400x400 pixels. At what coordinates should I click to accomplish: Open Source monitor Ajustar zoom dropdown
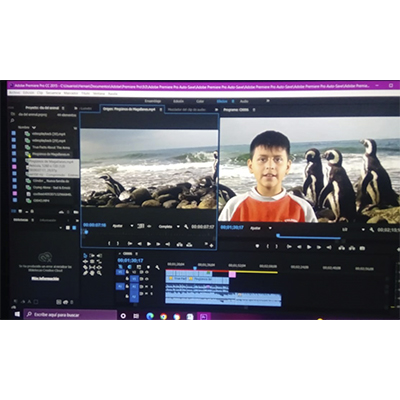point(123,226)
